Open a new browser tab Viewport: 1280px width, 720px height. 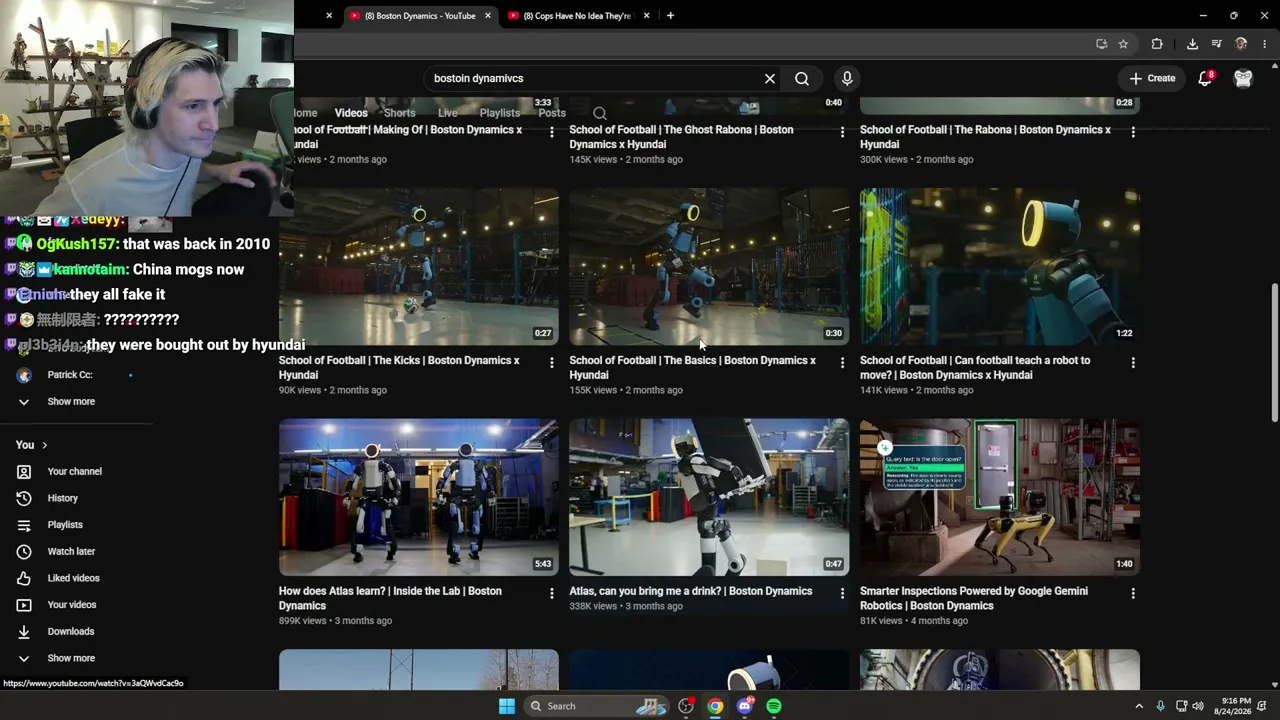tap(670, 16)
